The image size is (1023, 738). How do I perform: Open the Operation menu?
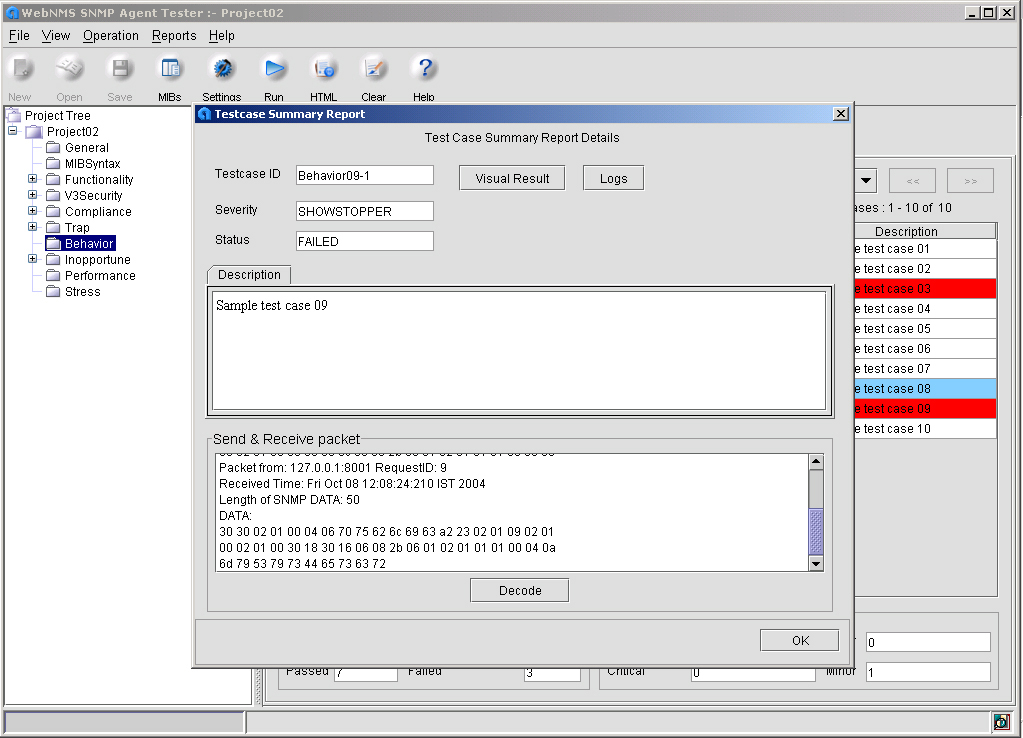[111, 36]
